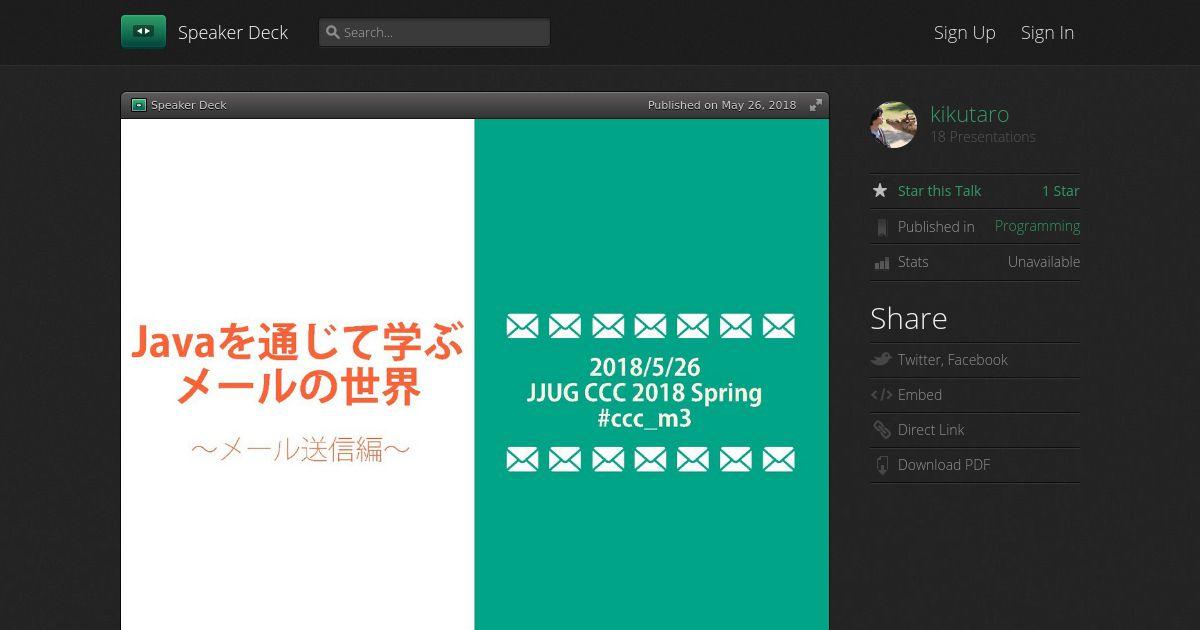The width and height of the screenshot is (1200, 630).
Task: Click the embed code brackets icon
Action: click(x=881, y=395)
